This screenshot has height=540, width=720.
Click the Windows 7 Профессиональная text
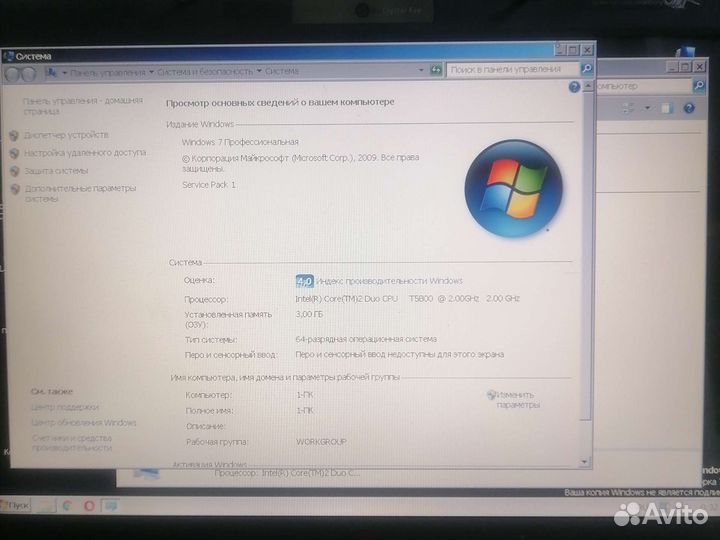pos(240,142)
